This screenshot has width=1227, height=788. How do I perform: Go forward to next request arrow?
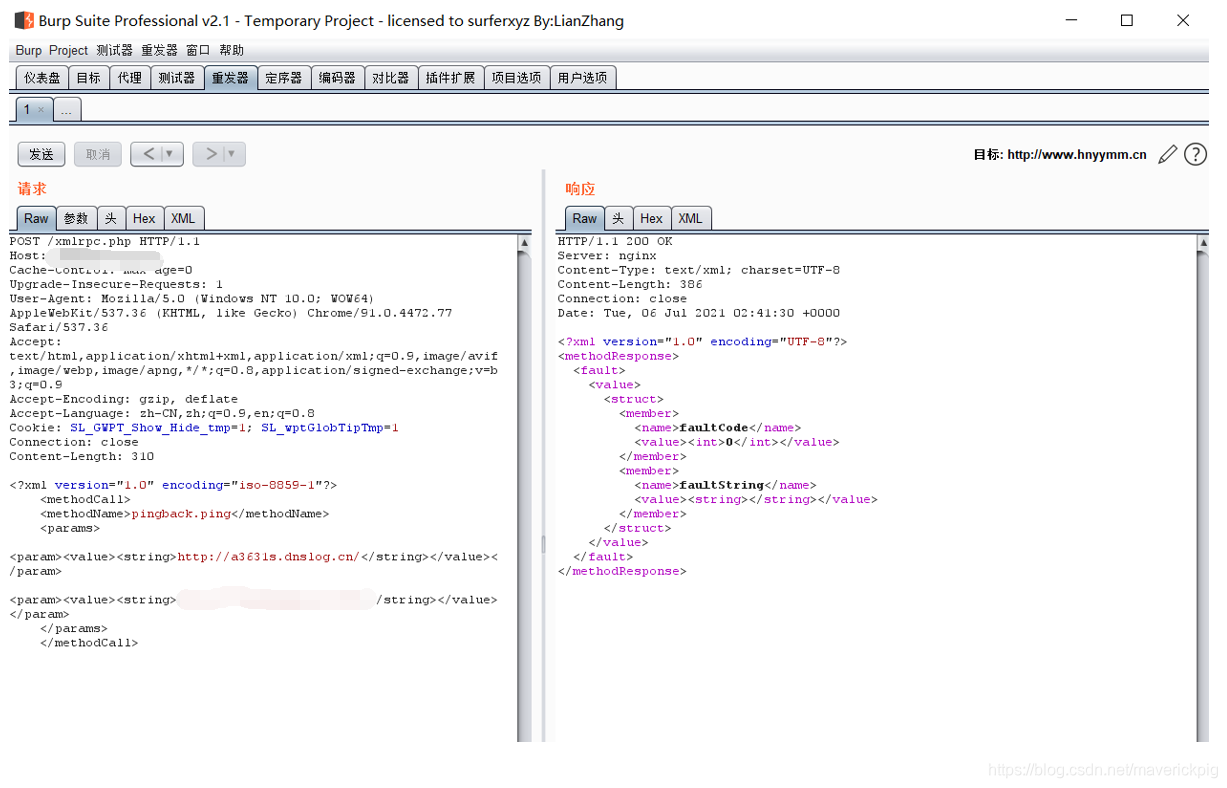pyautogui.click(x=211, y=154)
